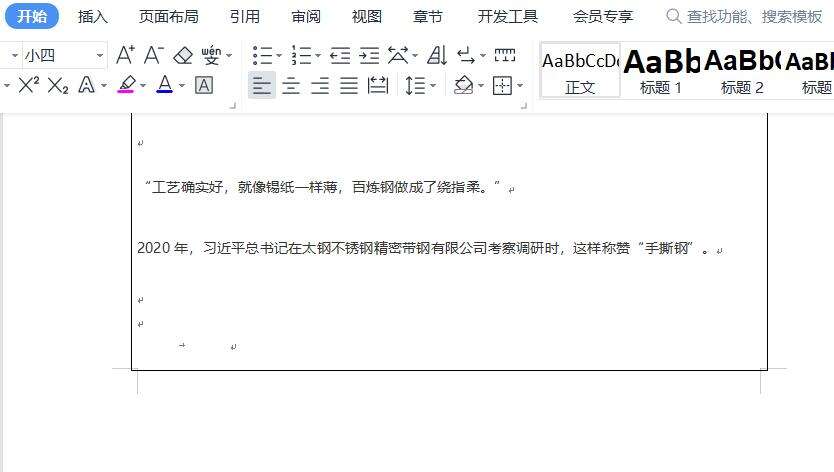
Task: Click the 查找功能 search box
Action: pyautogui.click(x=745, y=16)
